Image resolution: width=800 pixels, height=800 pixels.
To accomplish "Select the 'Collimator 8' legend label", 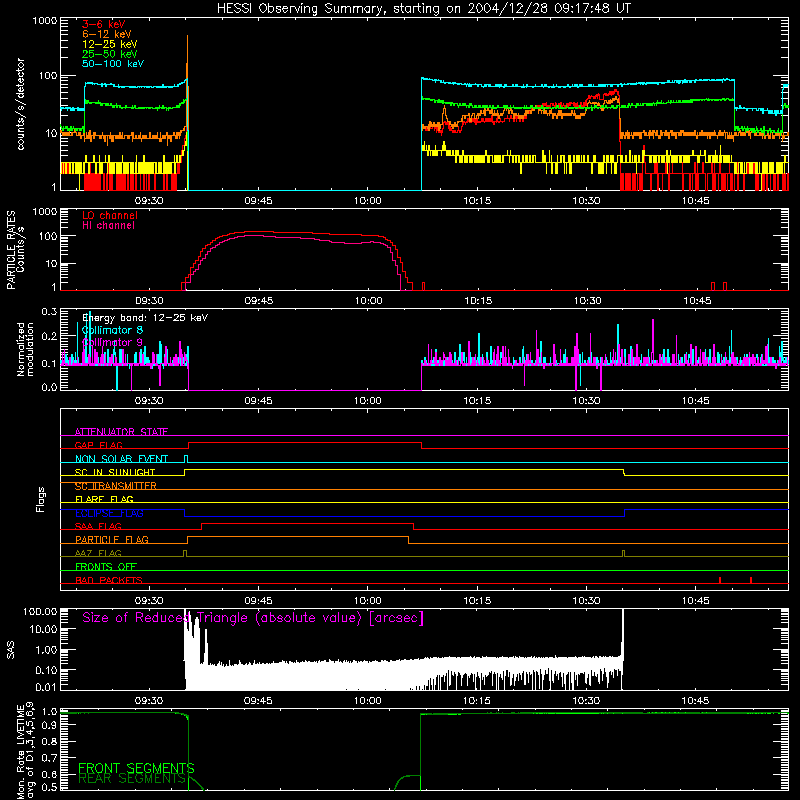I will coord(112,330).
